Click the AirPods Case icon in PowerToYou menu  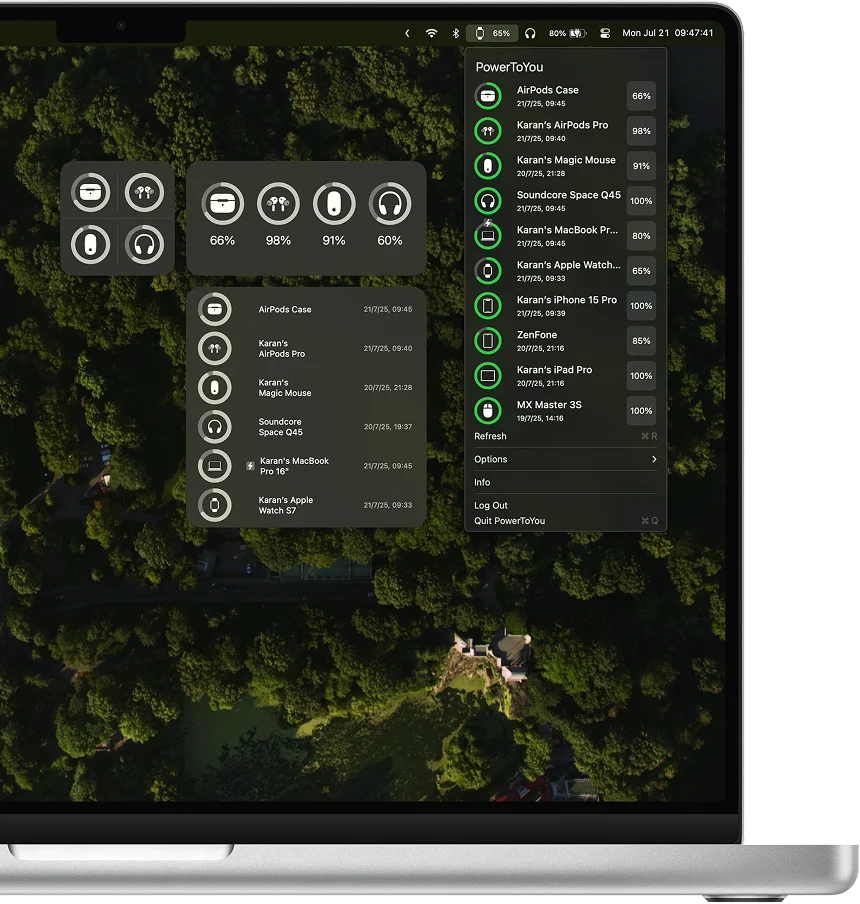(x=488, y=95)
